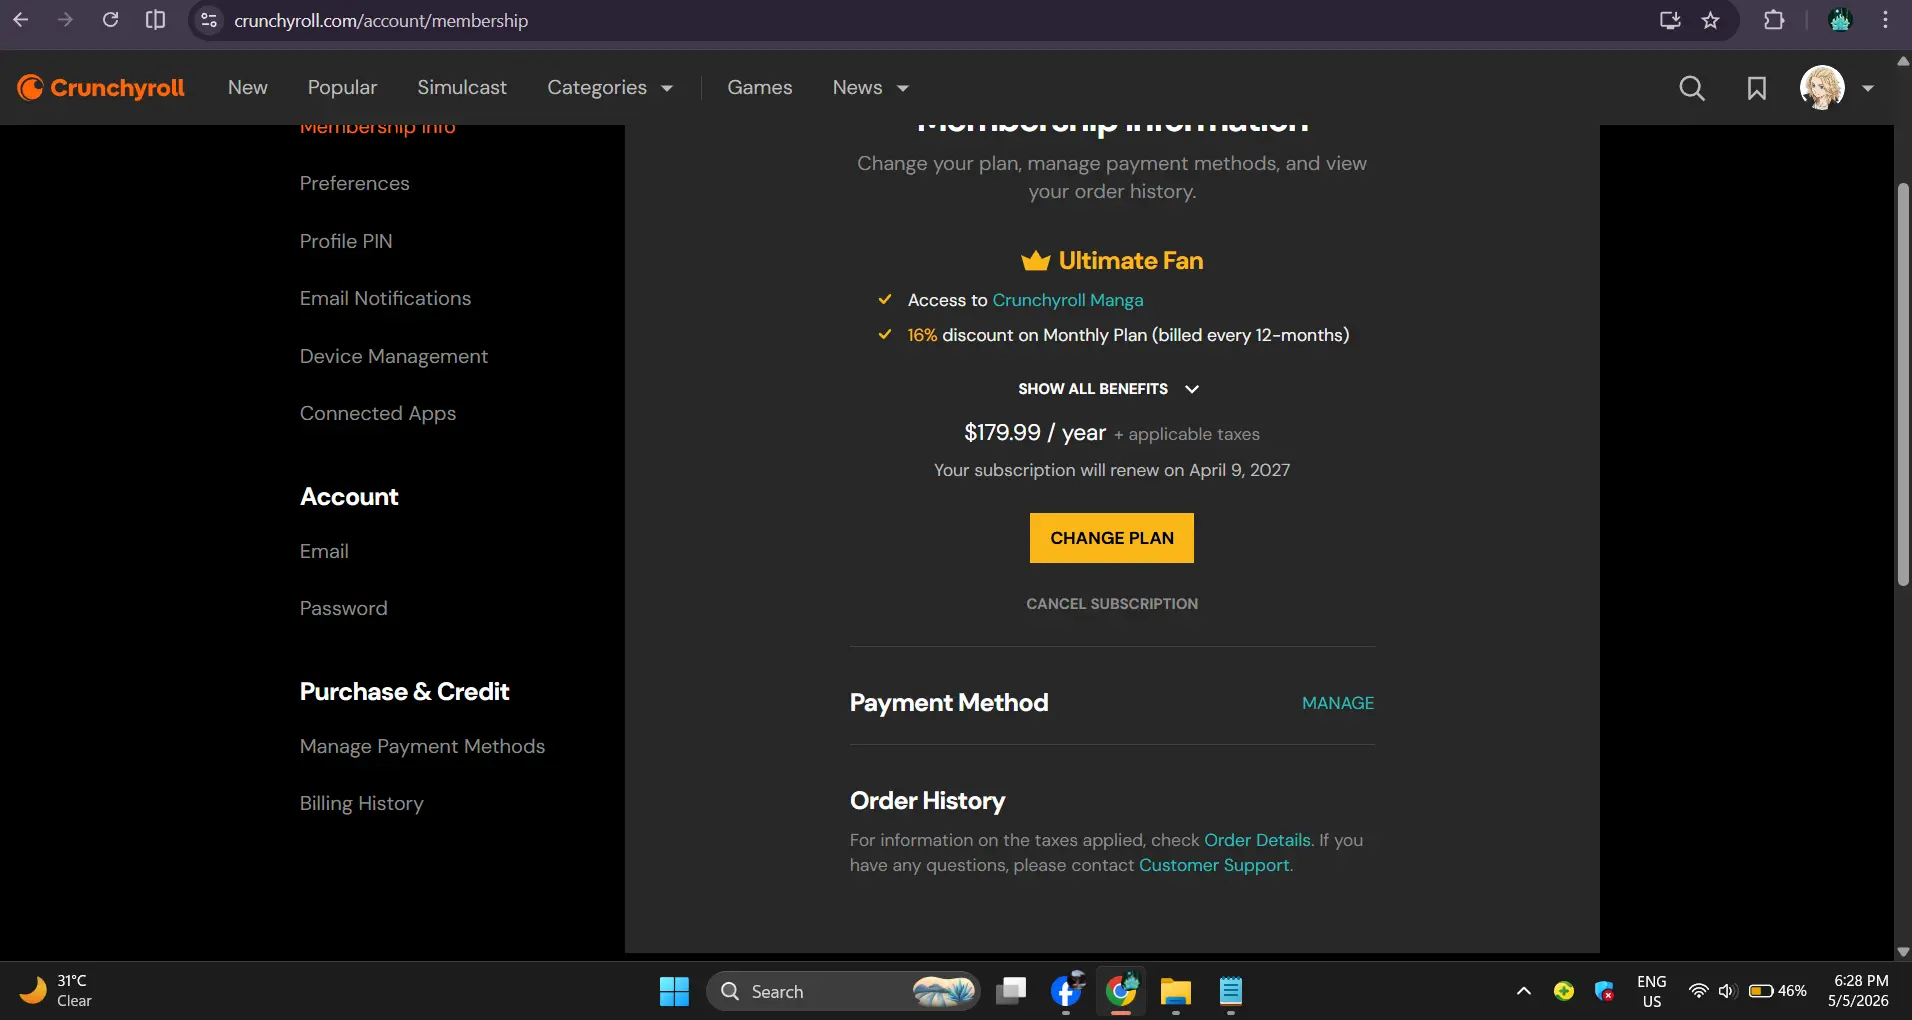
Task: Open Manage Payment Methods in sidebar
Action: tap(422, 746)
